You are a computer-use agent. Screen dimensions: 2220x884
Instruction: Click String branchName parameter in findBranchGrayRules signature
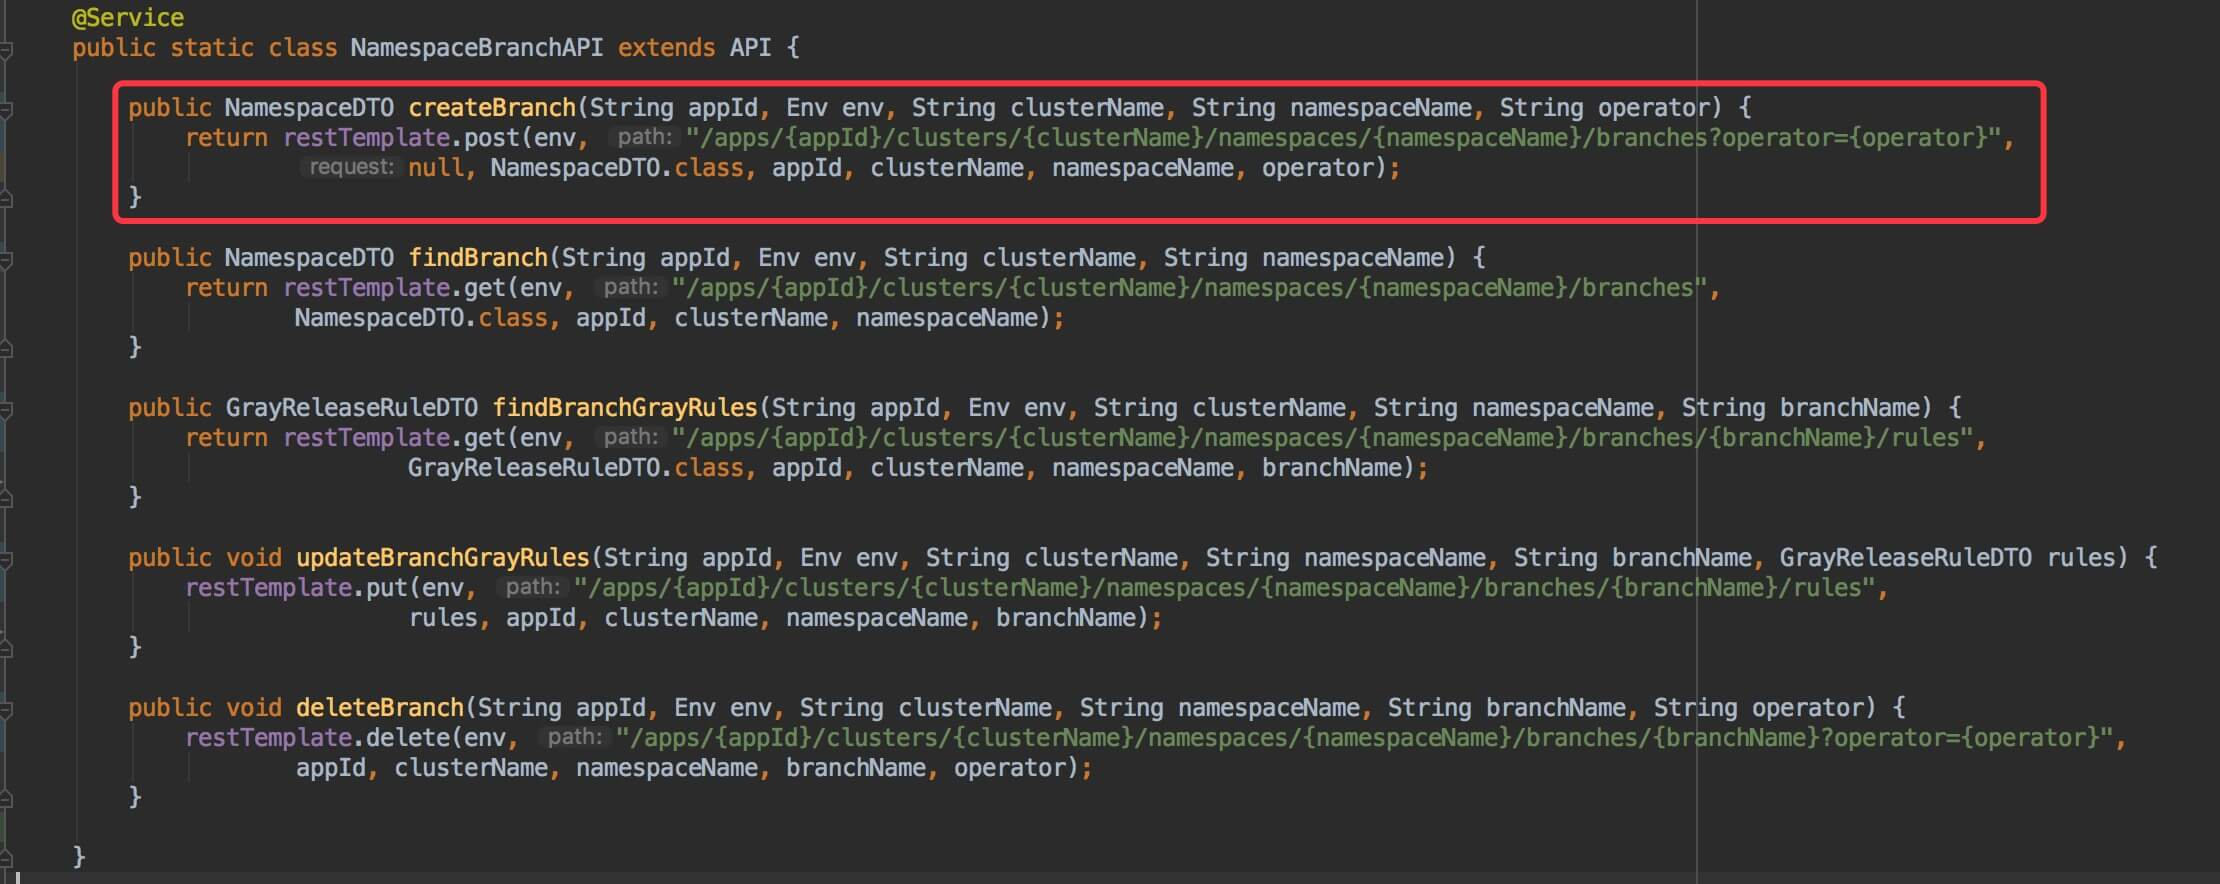click(1801, 408)
